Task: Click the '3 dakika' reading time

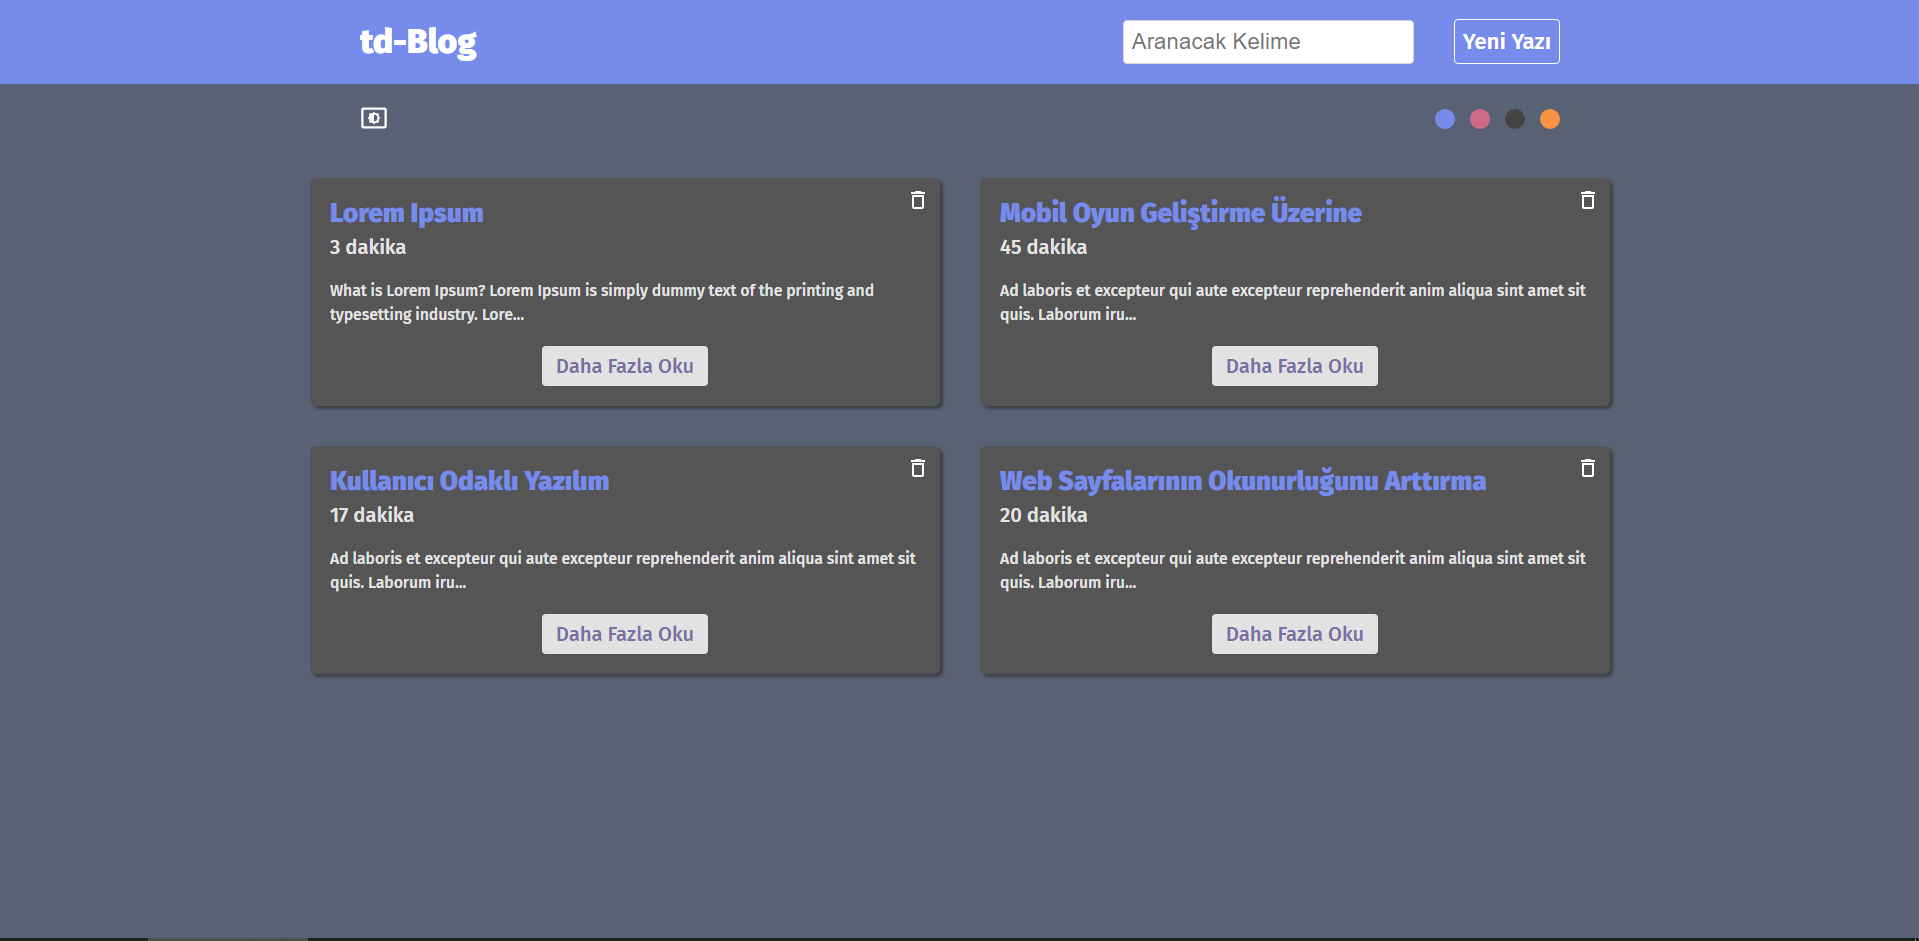Action: pyautogui.click(x=368, y=247)
